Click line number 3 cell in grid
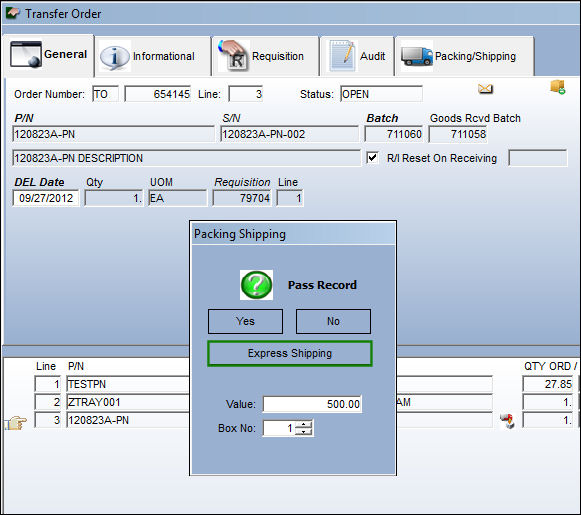Screen dimensions: 581x515 click(x=47, y=421)
